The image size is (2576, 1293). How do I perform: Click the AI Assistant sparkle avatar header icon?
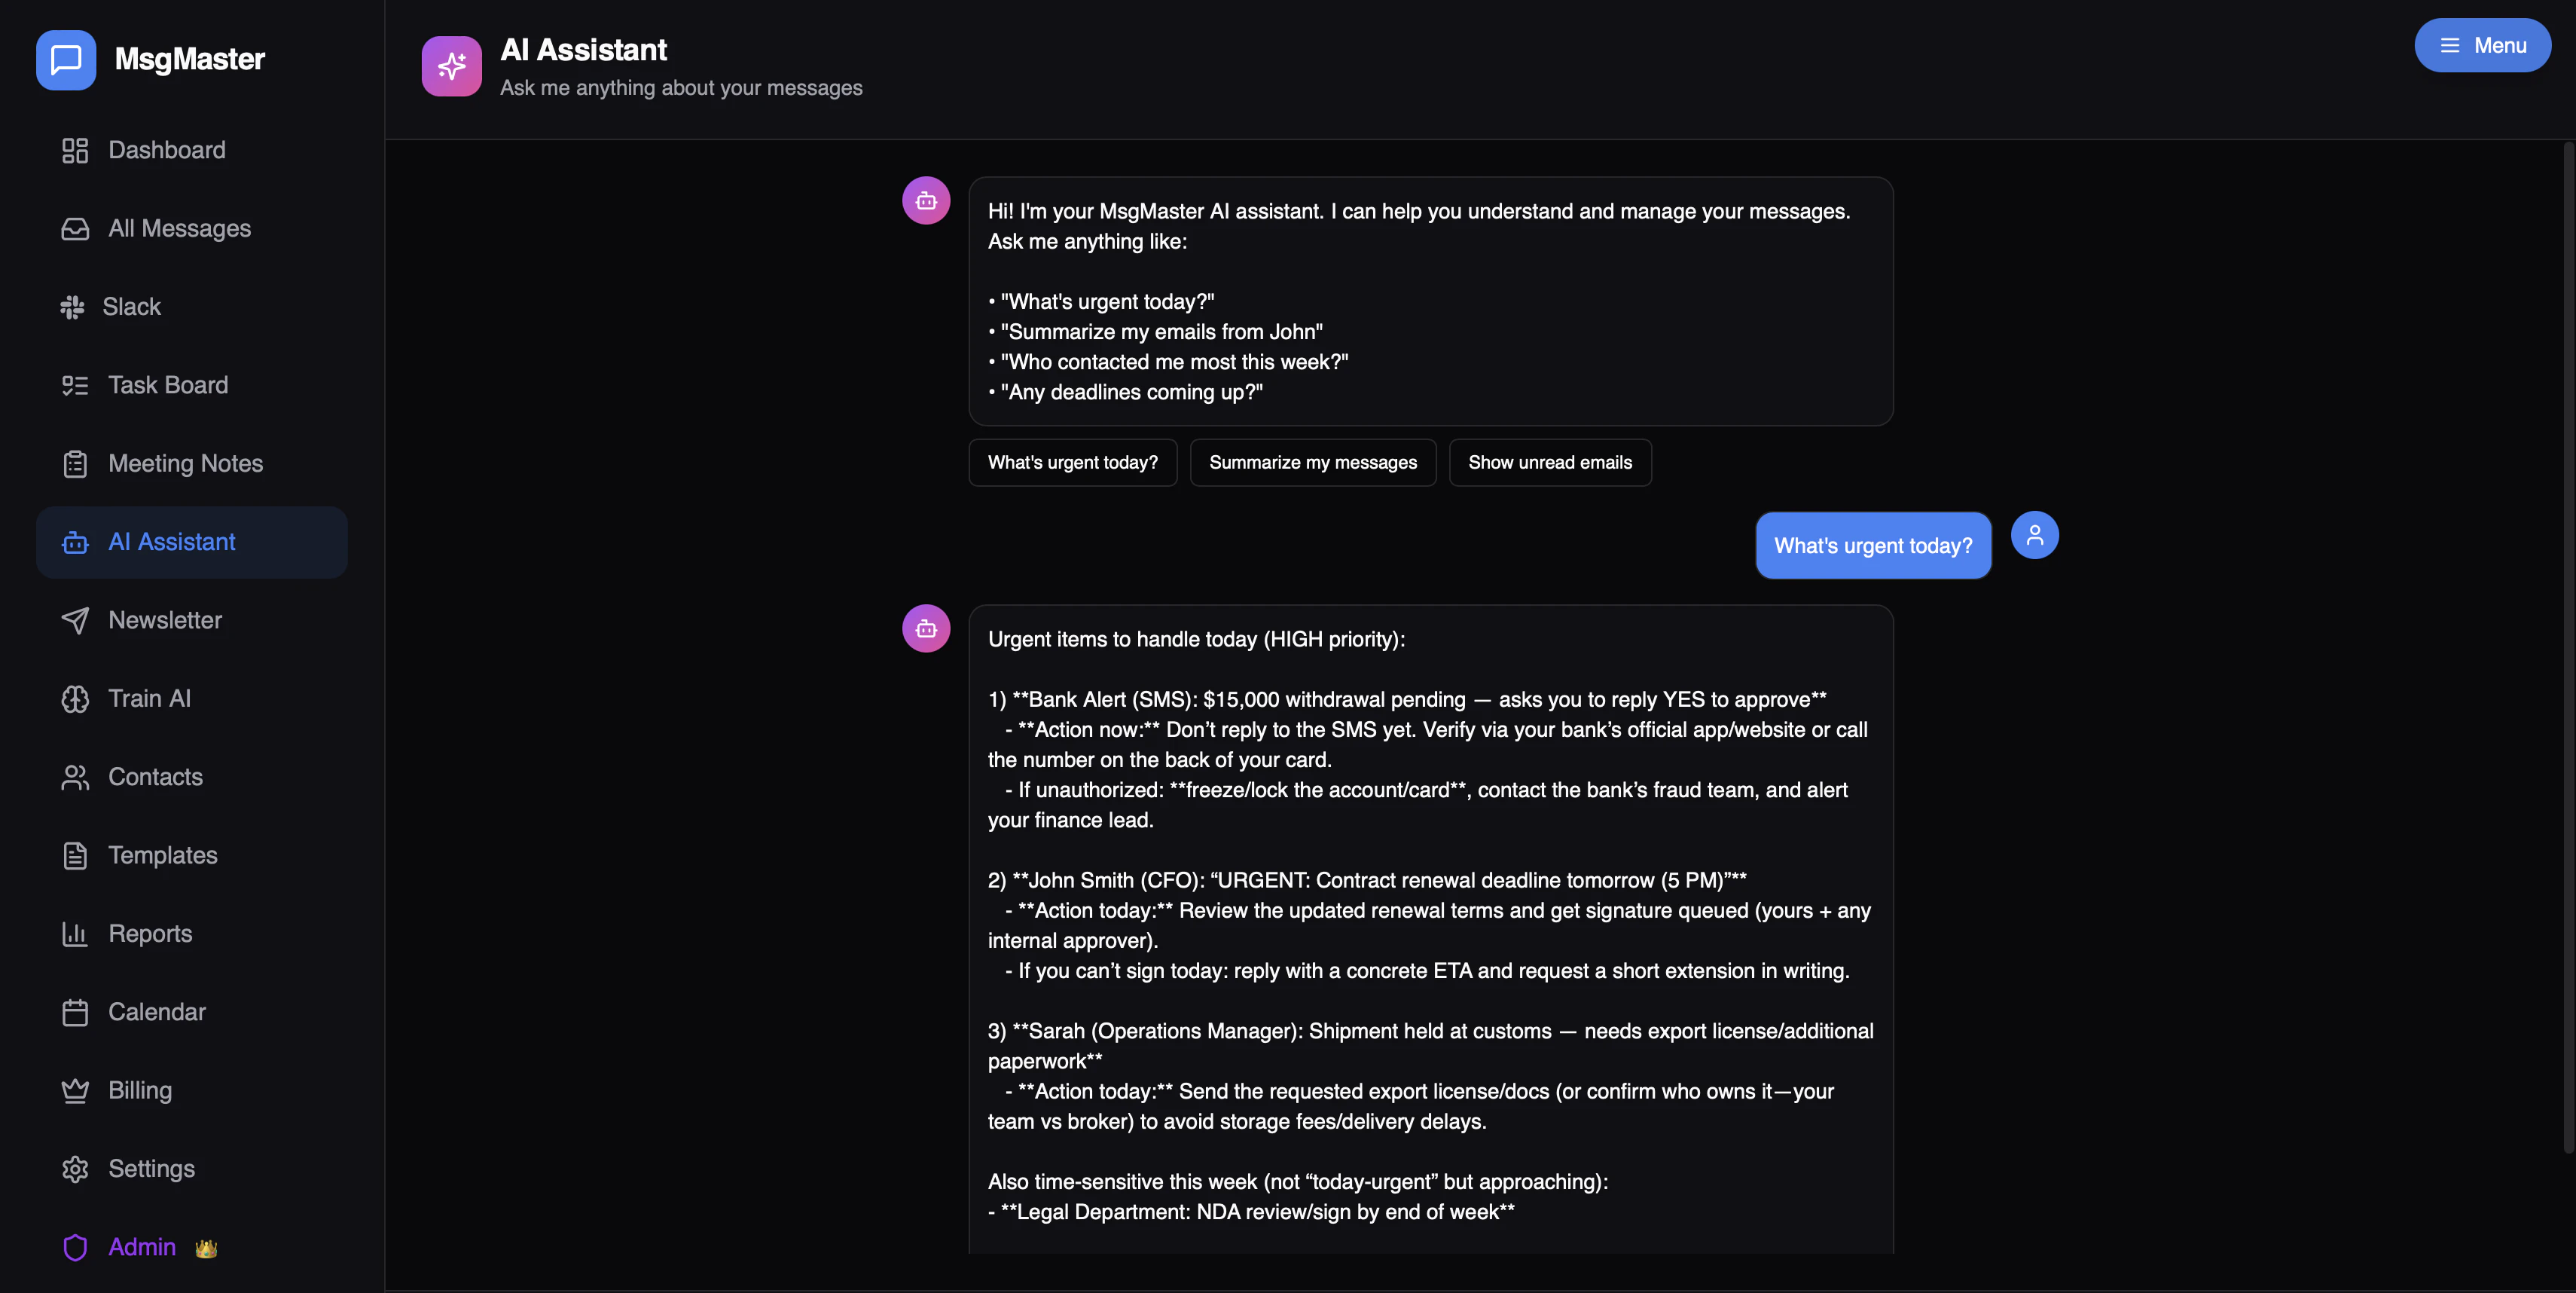451,66
